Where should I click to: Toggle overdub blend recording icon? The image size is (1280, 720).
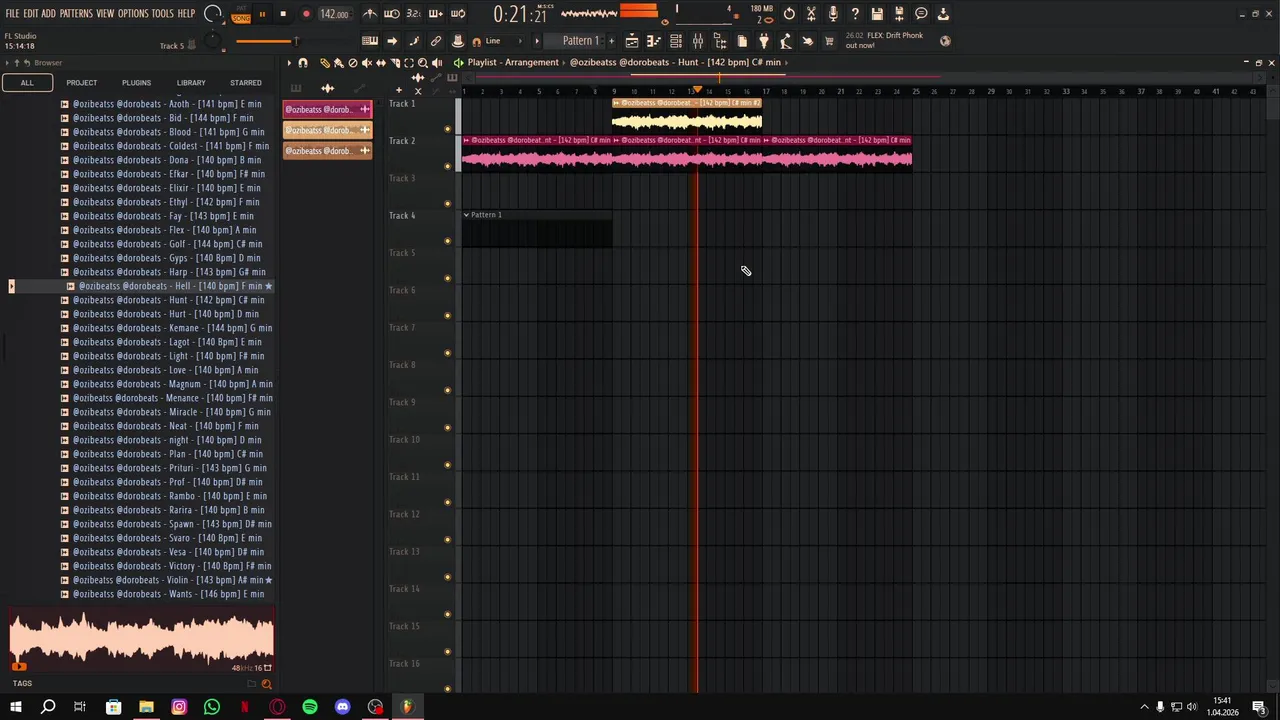click(x=436, y=14)
